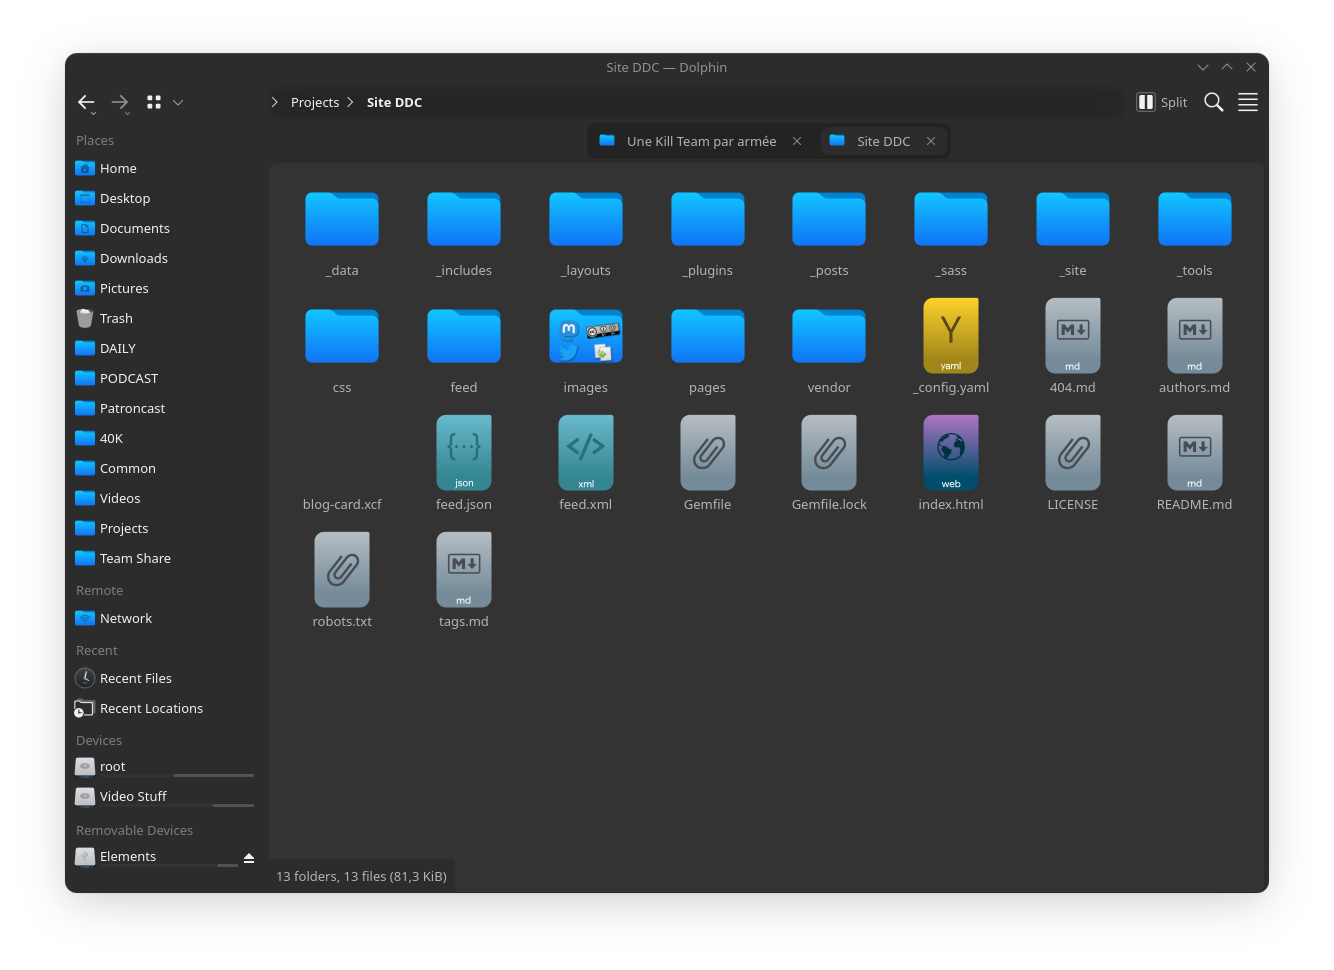Open the search magnifier icon
The image size is (1334, 970).
1214,102
